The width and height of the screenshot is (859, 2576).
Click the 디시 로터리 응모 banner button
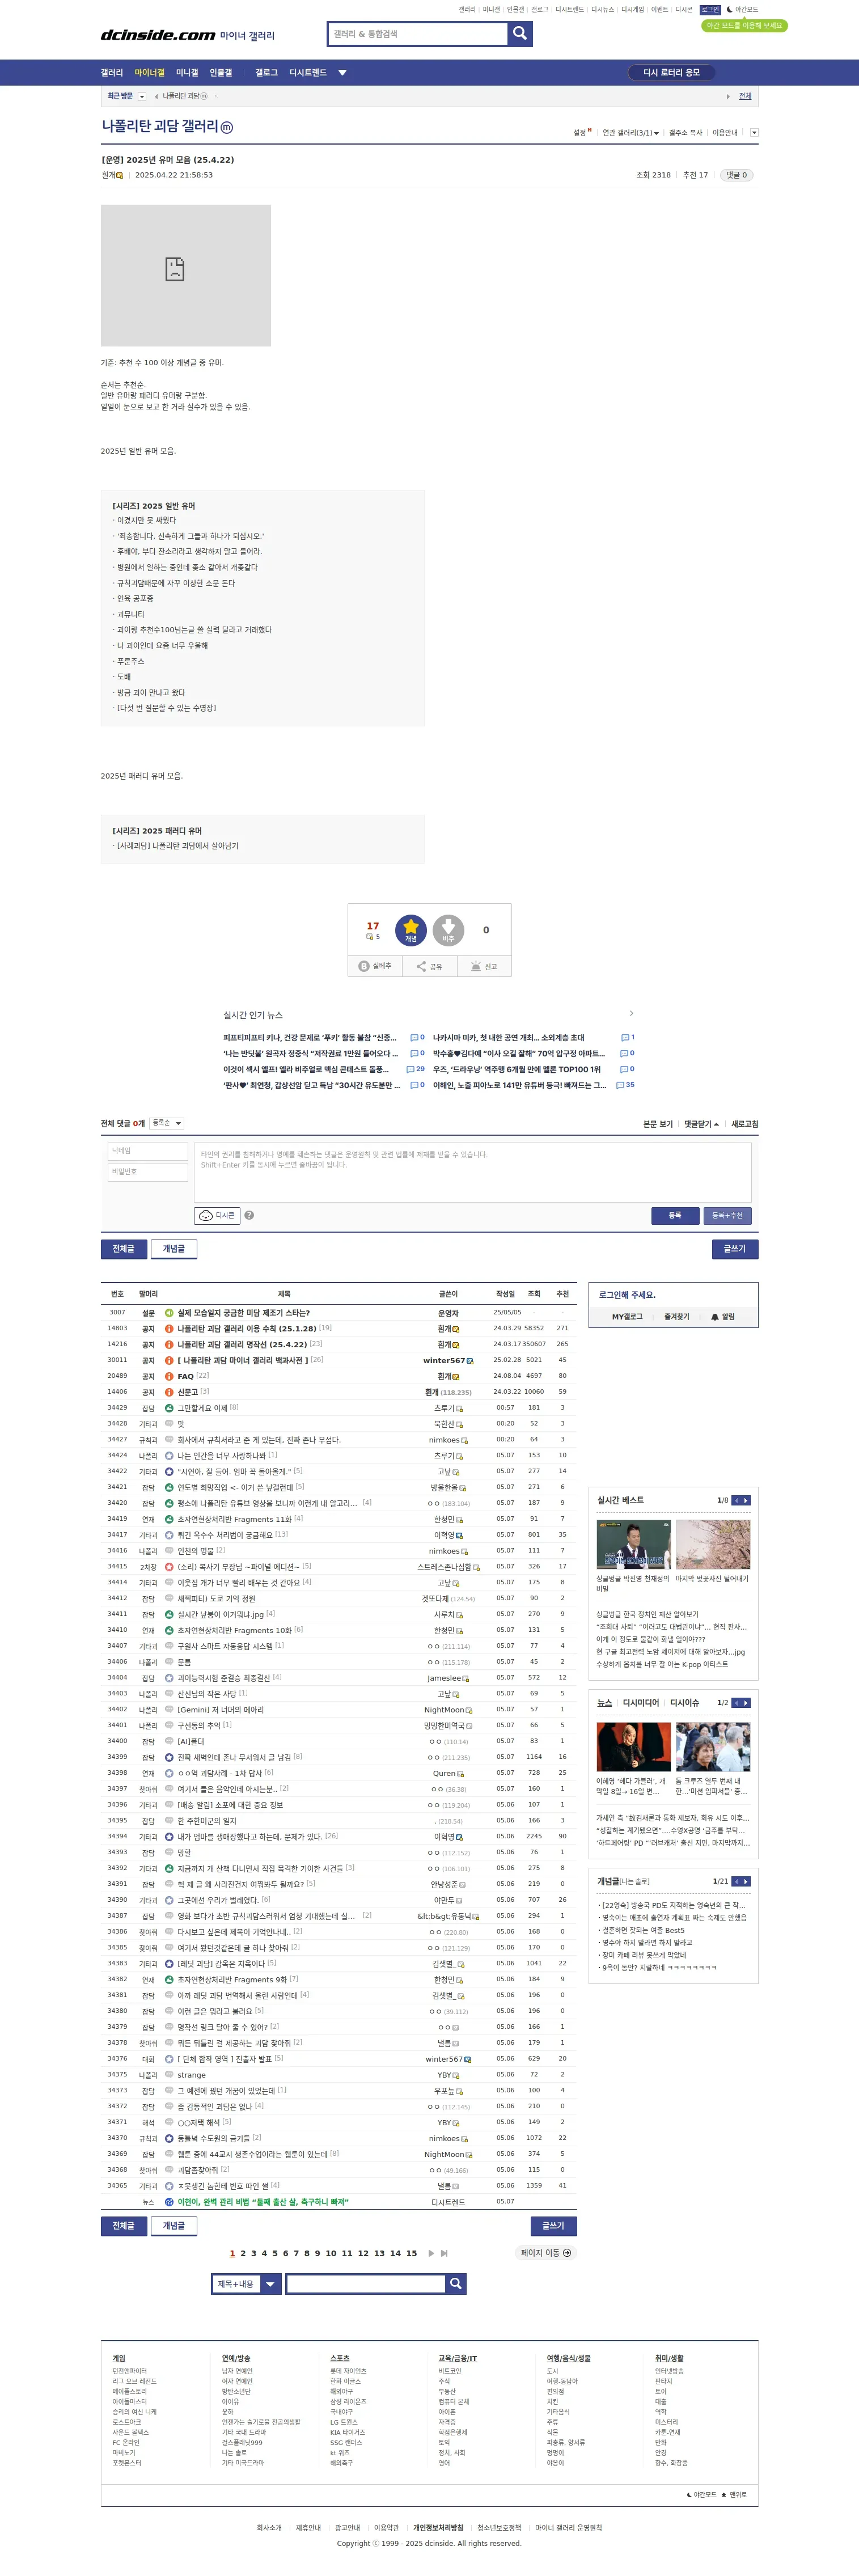click(672, 72)
